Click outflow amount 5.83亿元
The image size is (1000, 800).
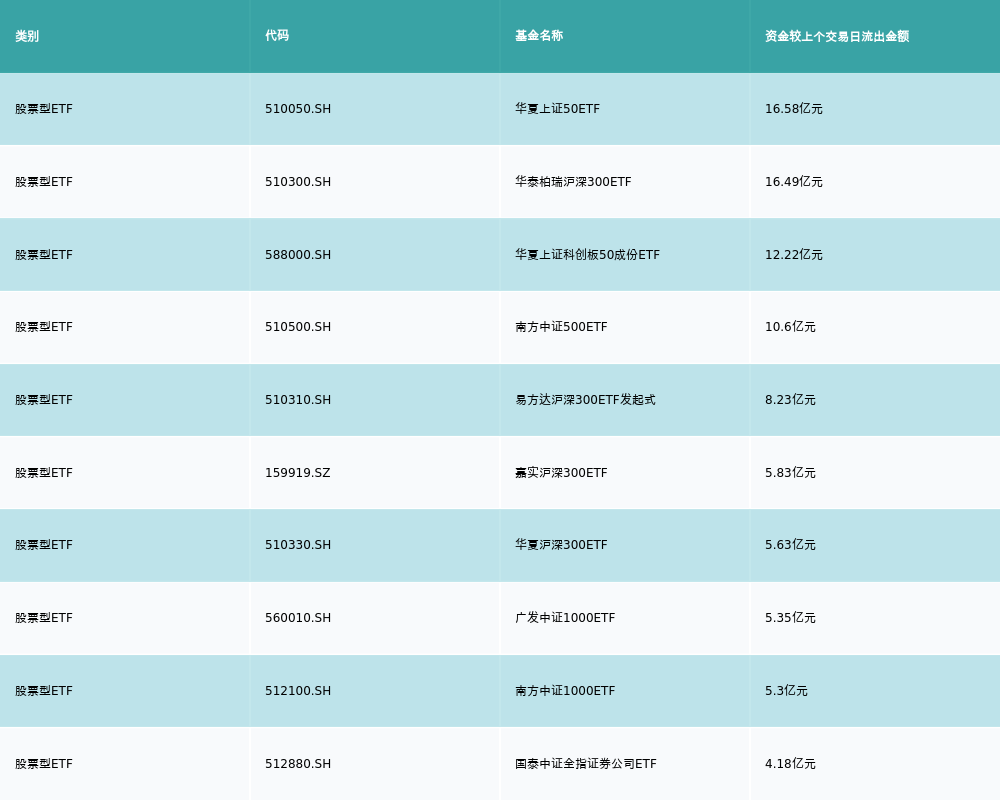(x=790, y=473)
